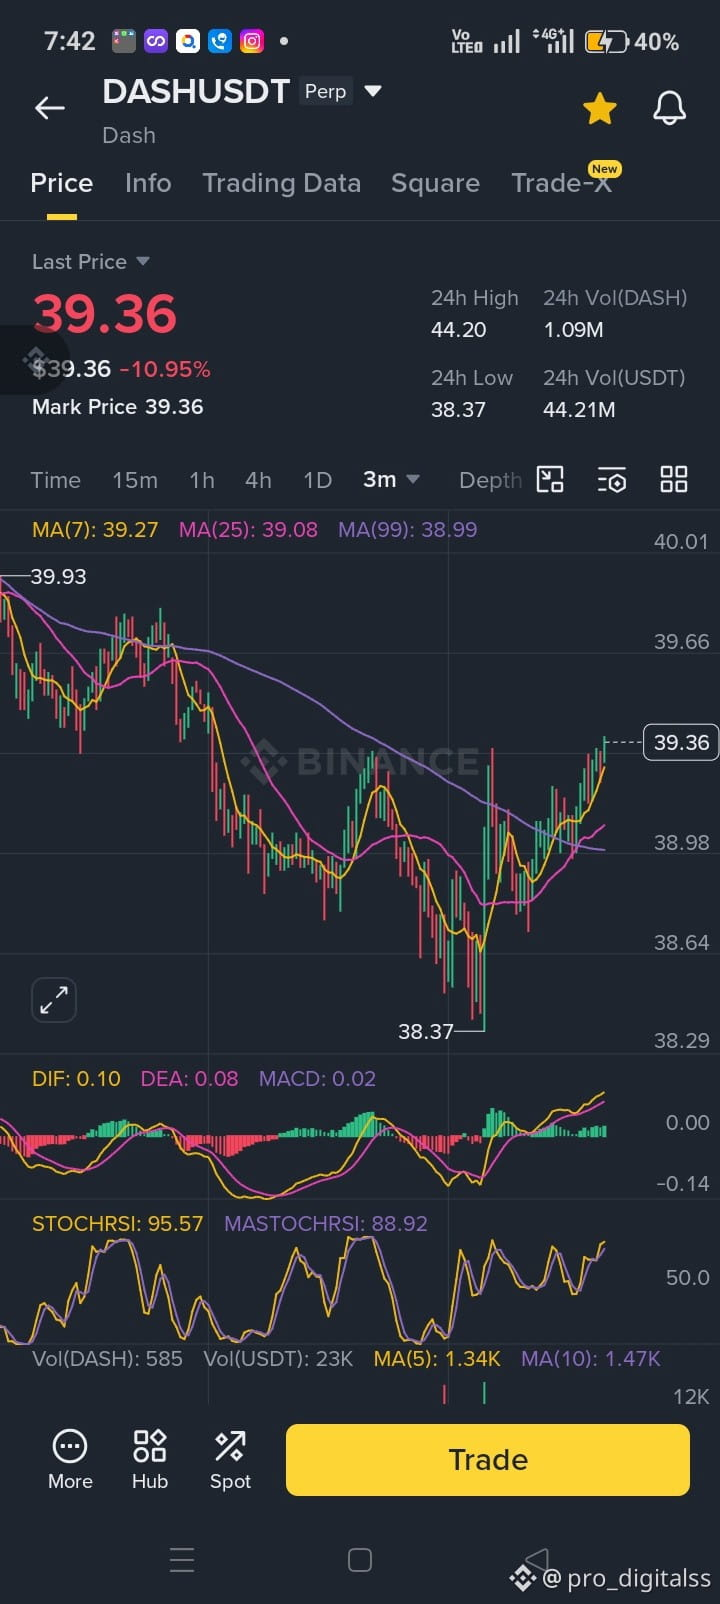The height and width of the screenshot is (1604, 720).
Task: Open chart indicator settings icon
Action: (x=612, y=480)
